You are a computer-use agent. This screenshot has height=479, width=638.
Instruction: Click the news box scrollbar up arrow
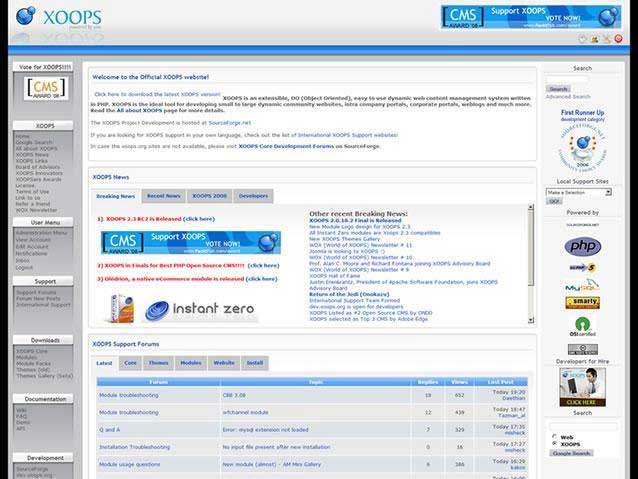pyautogui.click(x=531, y=207)
